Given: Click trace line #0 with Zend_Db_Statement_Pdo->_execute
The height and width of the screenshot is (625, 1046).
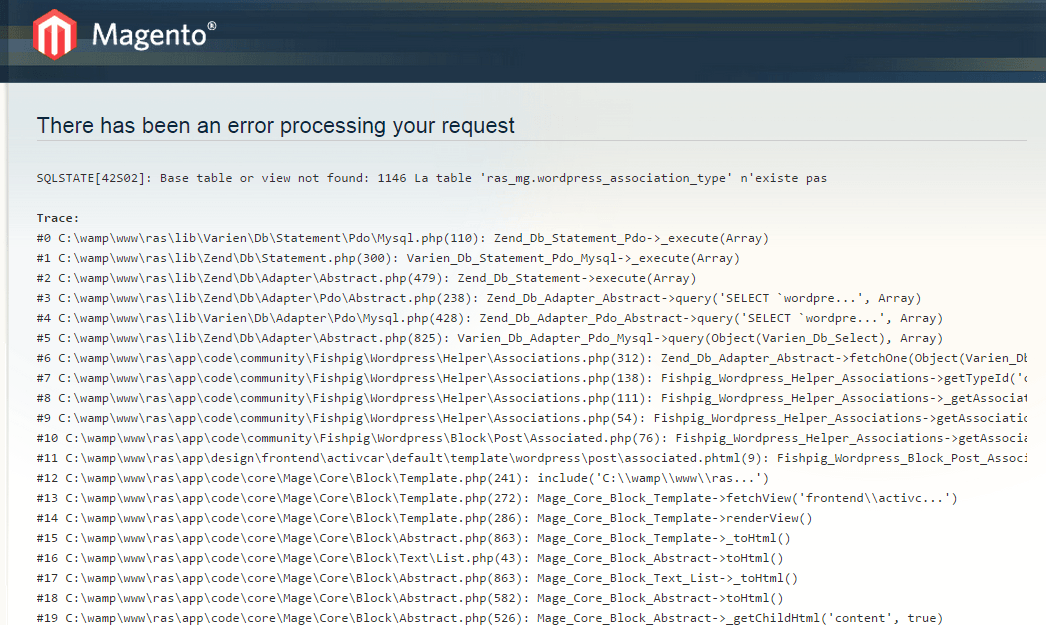Looking at the screenshot, I should click(402, 238).
